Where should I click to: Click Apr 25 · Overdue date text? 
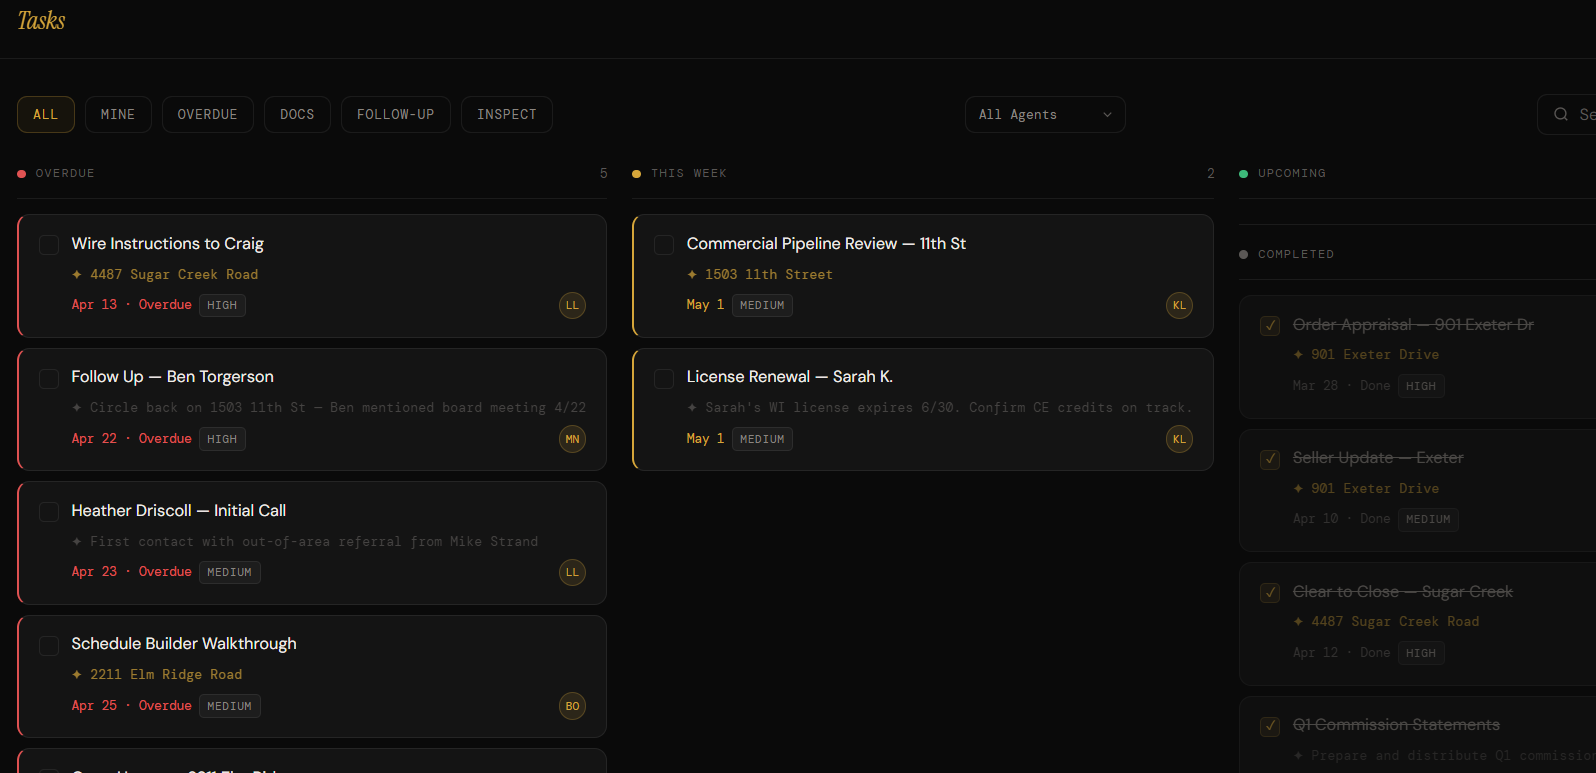click(131, 706)
